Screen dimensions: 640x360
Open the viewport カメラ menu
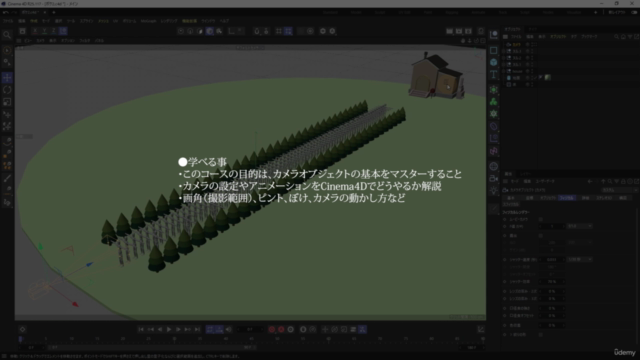point(40,41)
